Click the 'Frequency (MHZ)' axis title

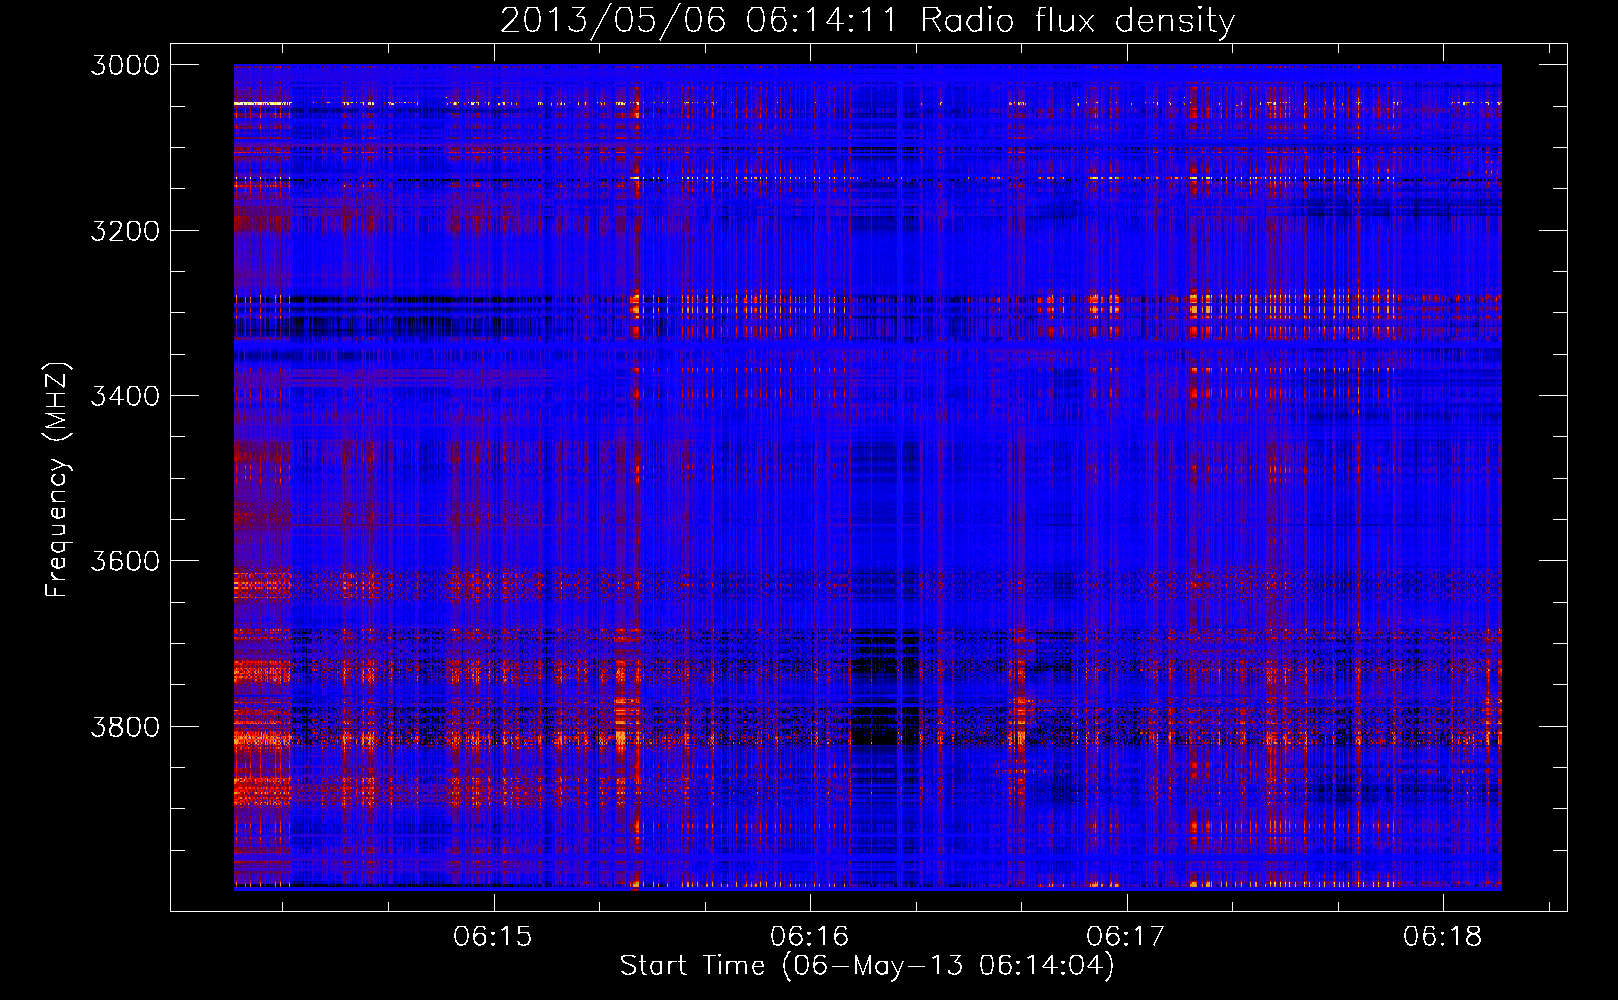(57, 480)
